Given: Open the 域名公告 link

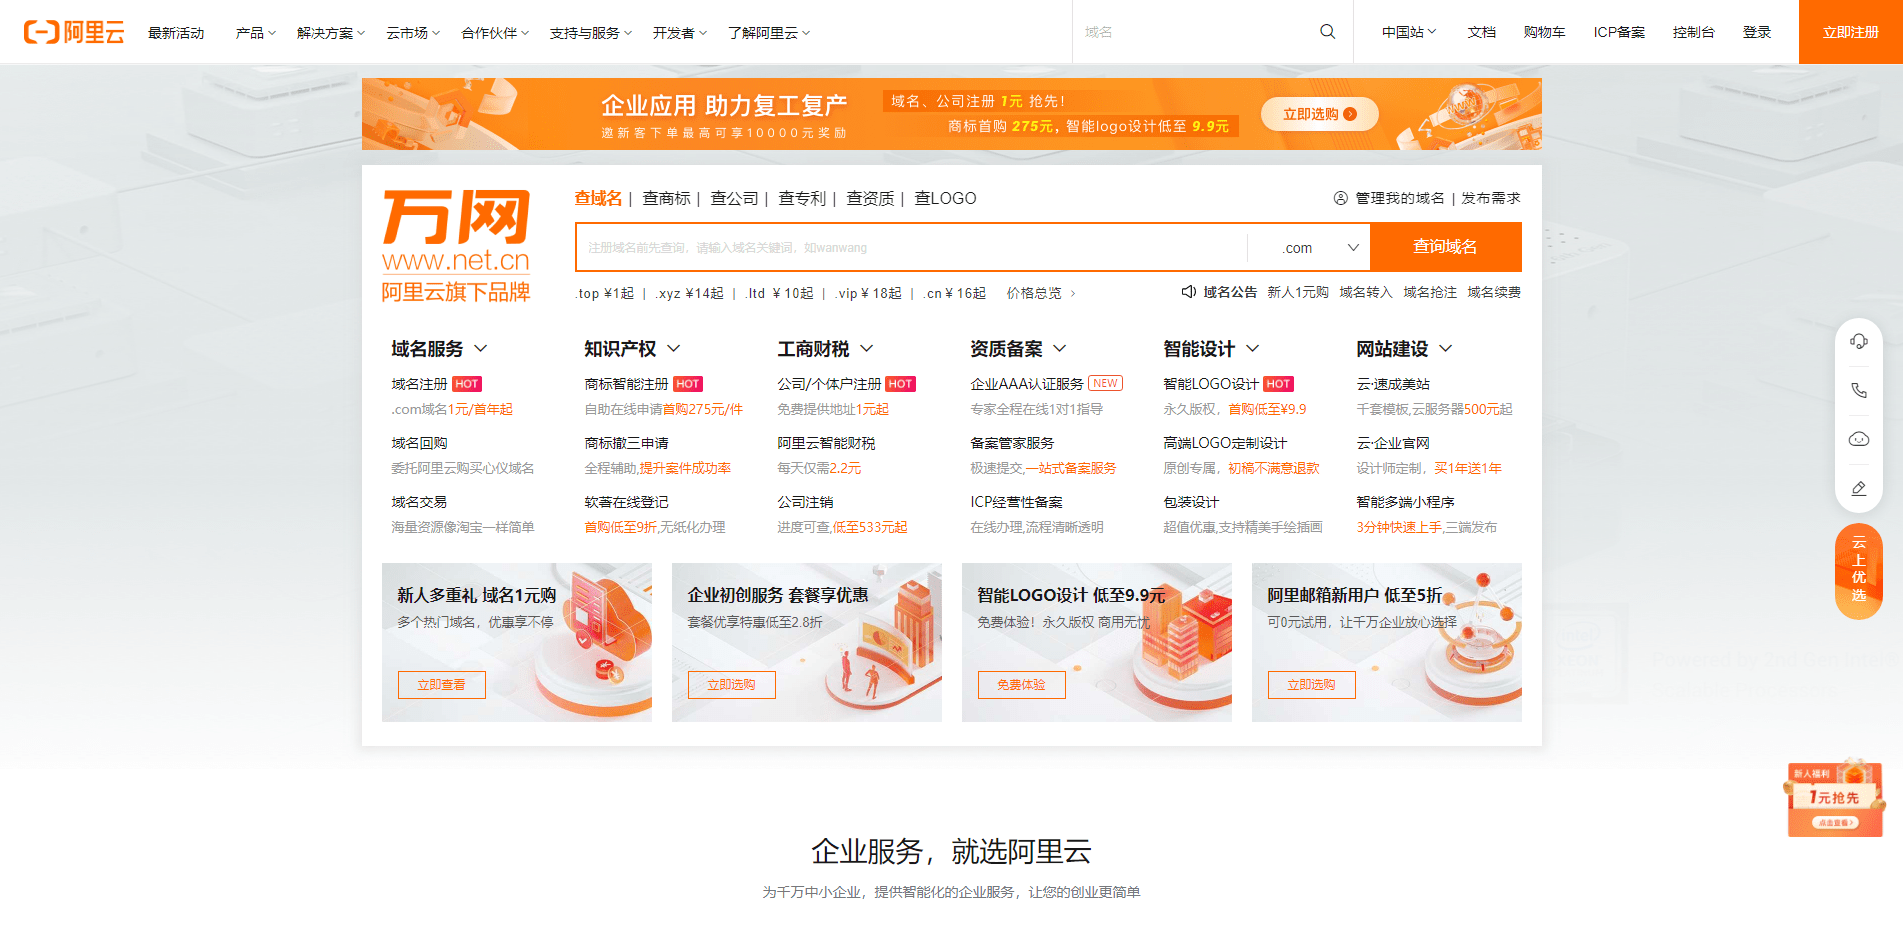Looking at the screenshot, I should point(1230,292).
